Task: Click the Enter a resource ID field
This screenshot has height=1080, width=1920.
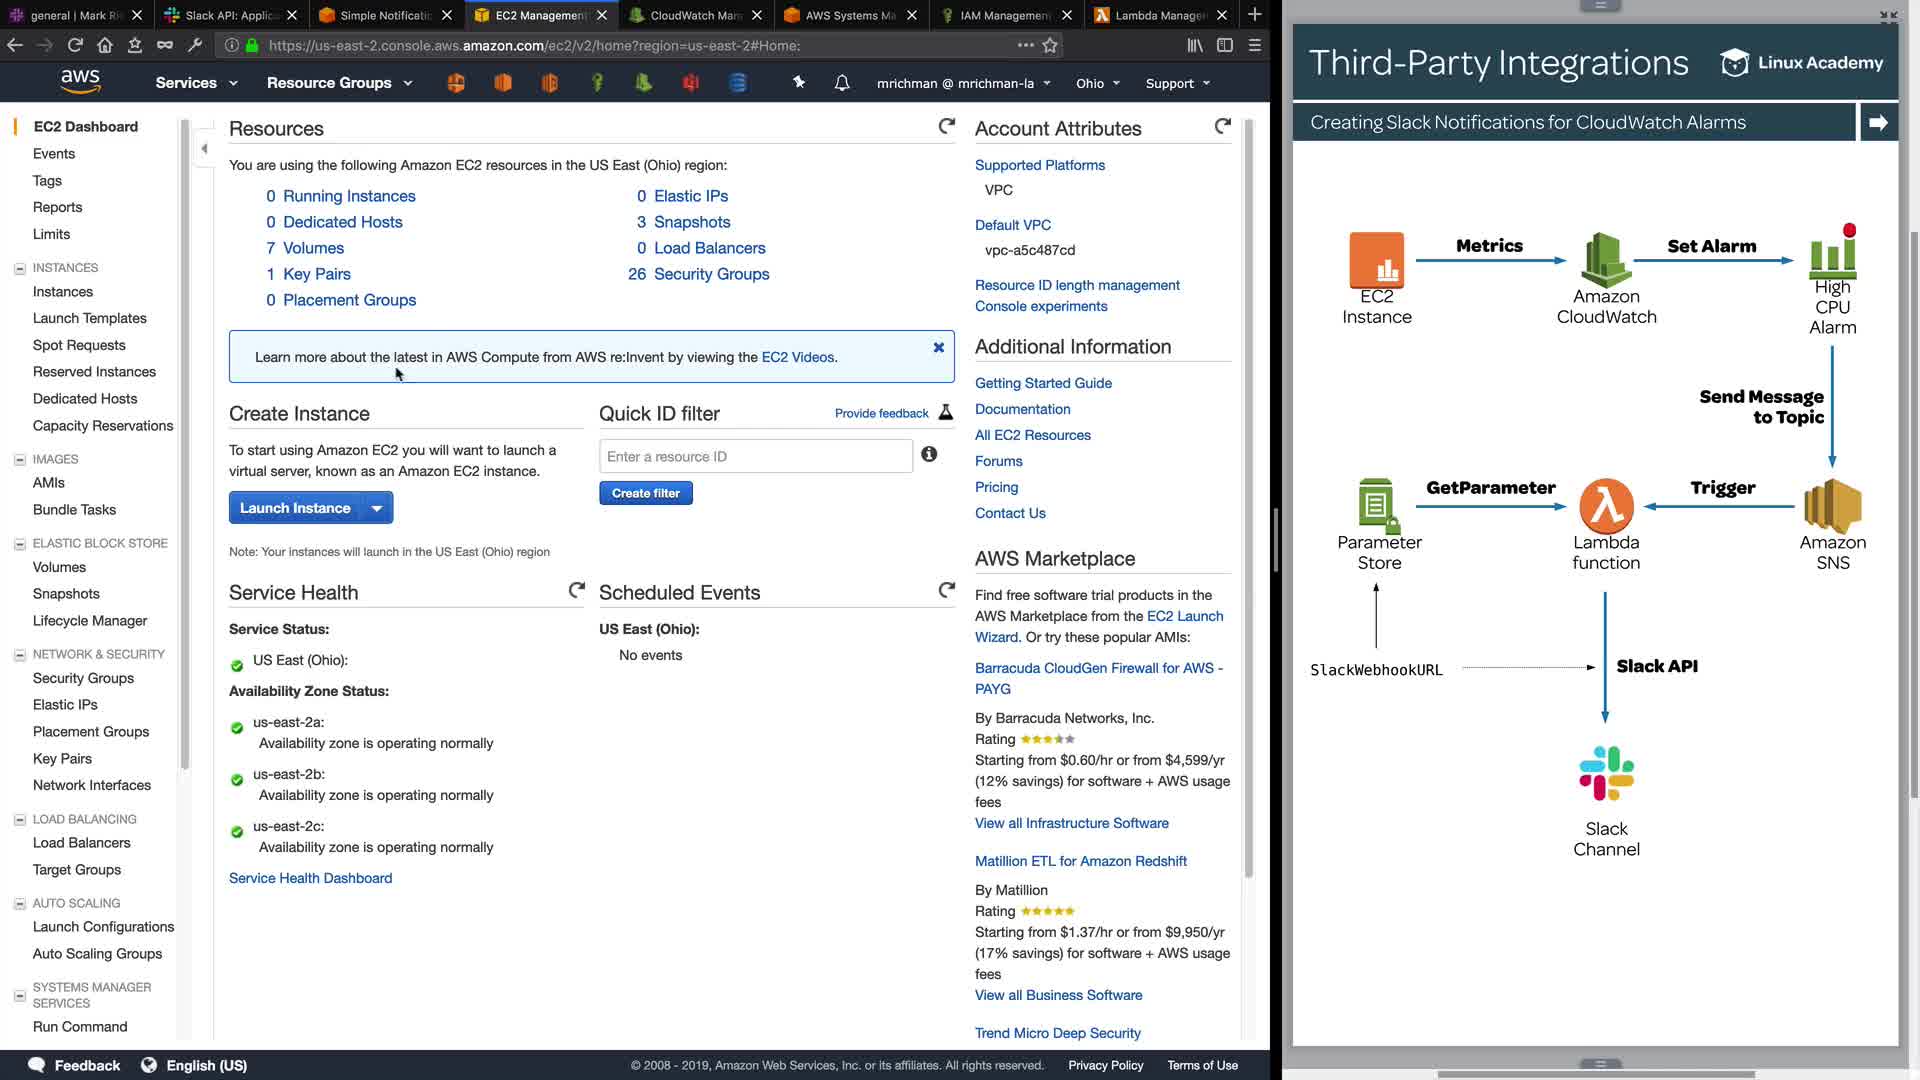Action: pyautogui.click(x=755, y=456)
